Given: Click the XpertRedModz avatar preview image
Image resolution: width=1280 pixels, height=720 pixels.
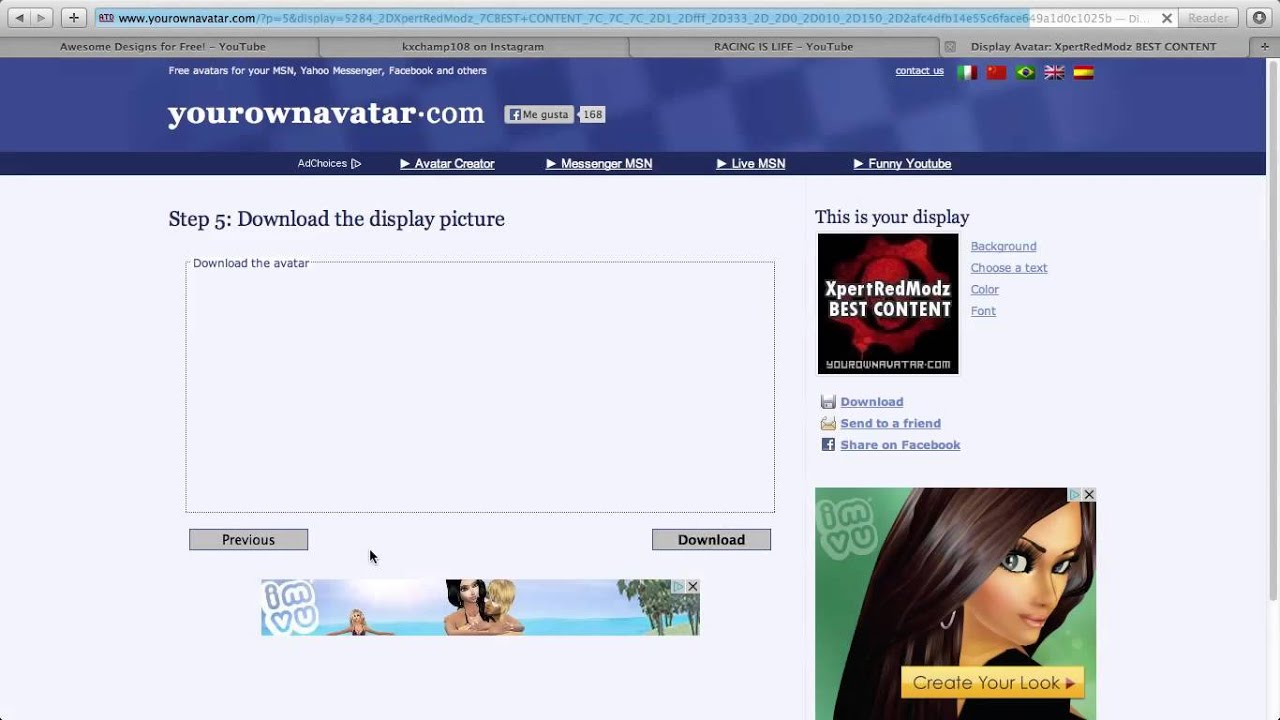Looking at the screenshot, I should [888, 304].
